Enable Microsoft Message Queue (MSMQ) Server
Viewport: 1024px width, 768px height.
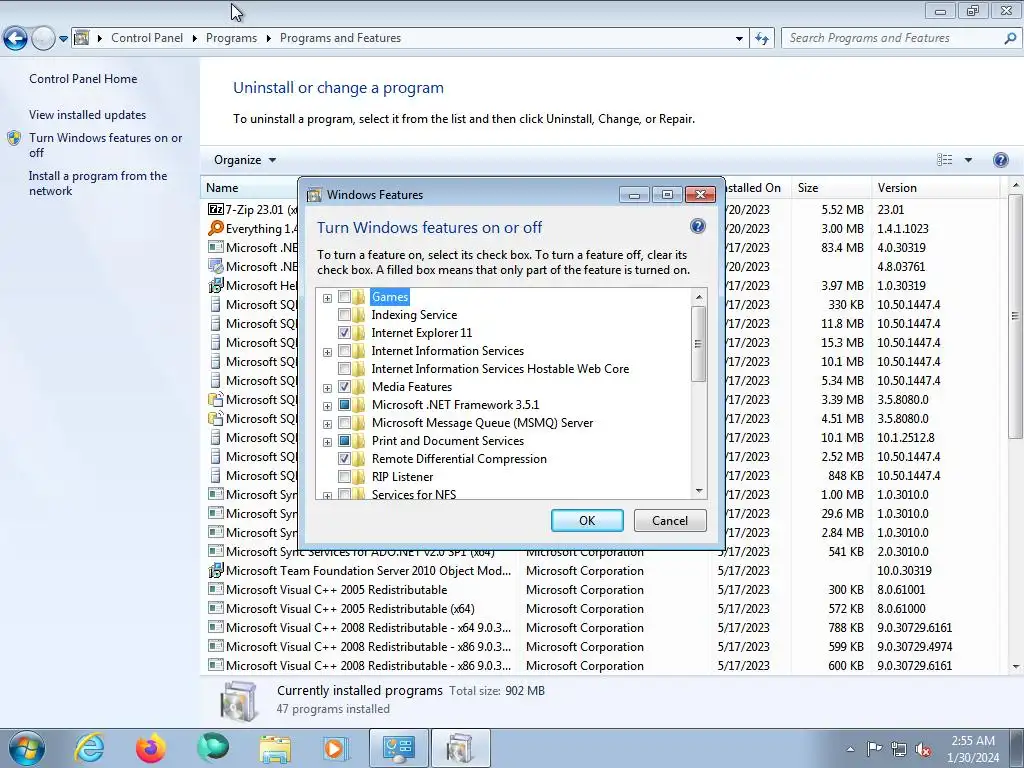344,423
